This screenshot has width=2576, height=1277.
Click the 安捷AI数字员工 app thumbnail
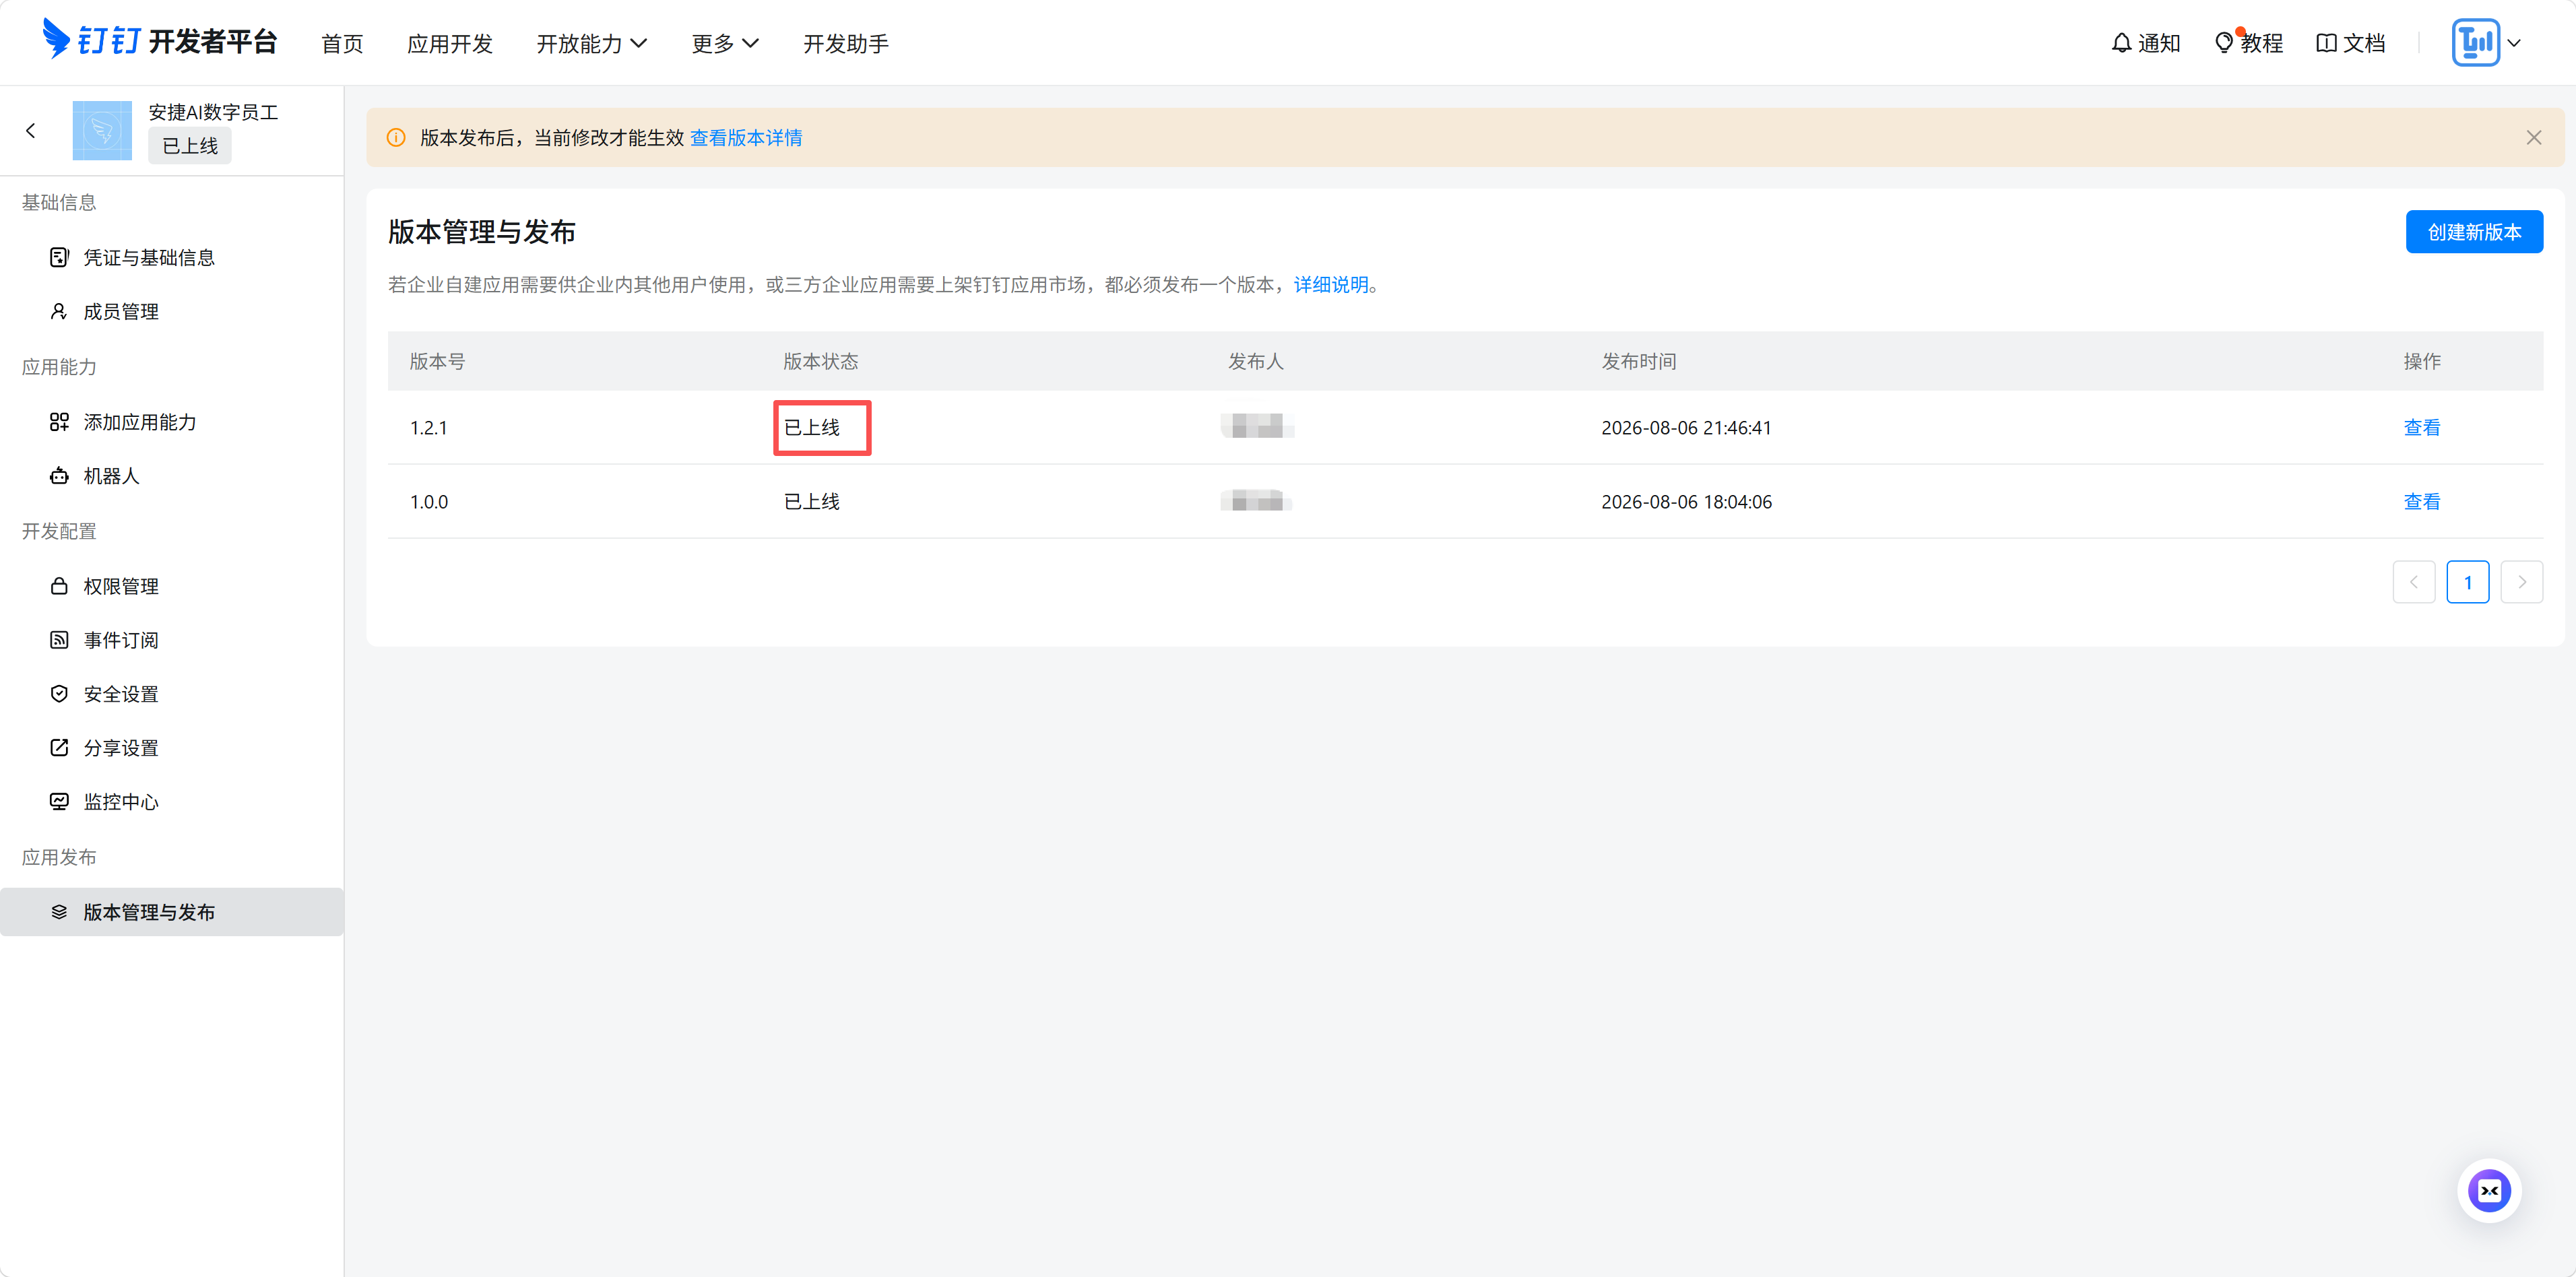pos(102,130)
